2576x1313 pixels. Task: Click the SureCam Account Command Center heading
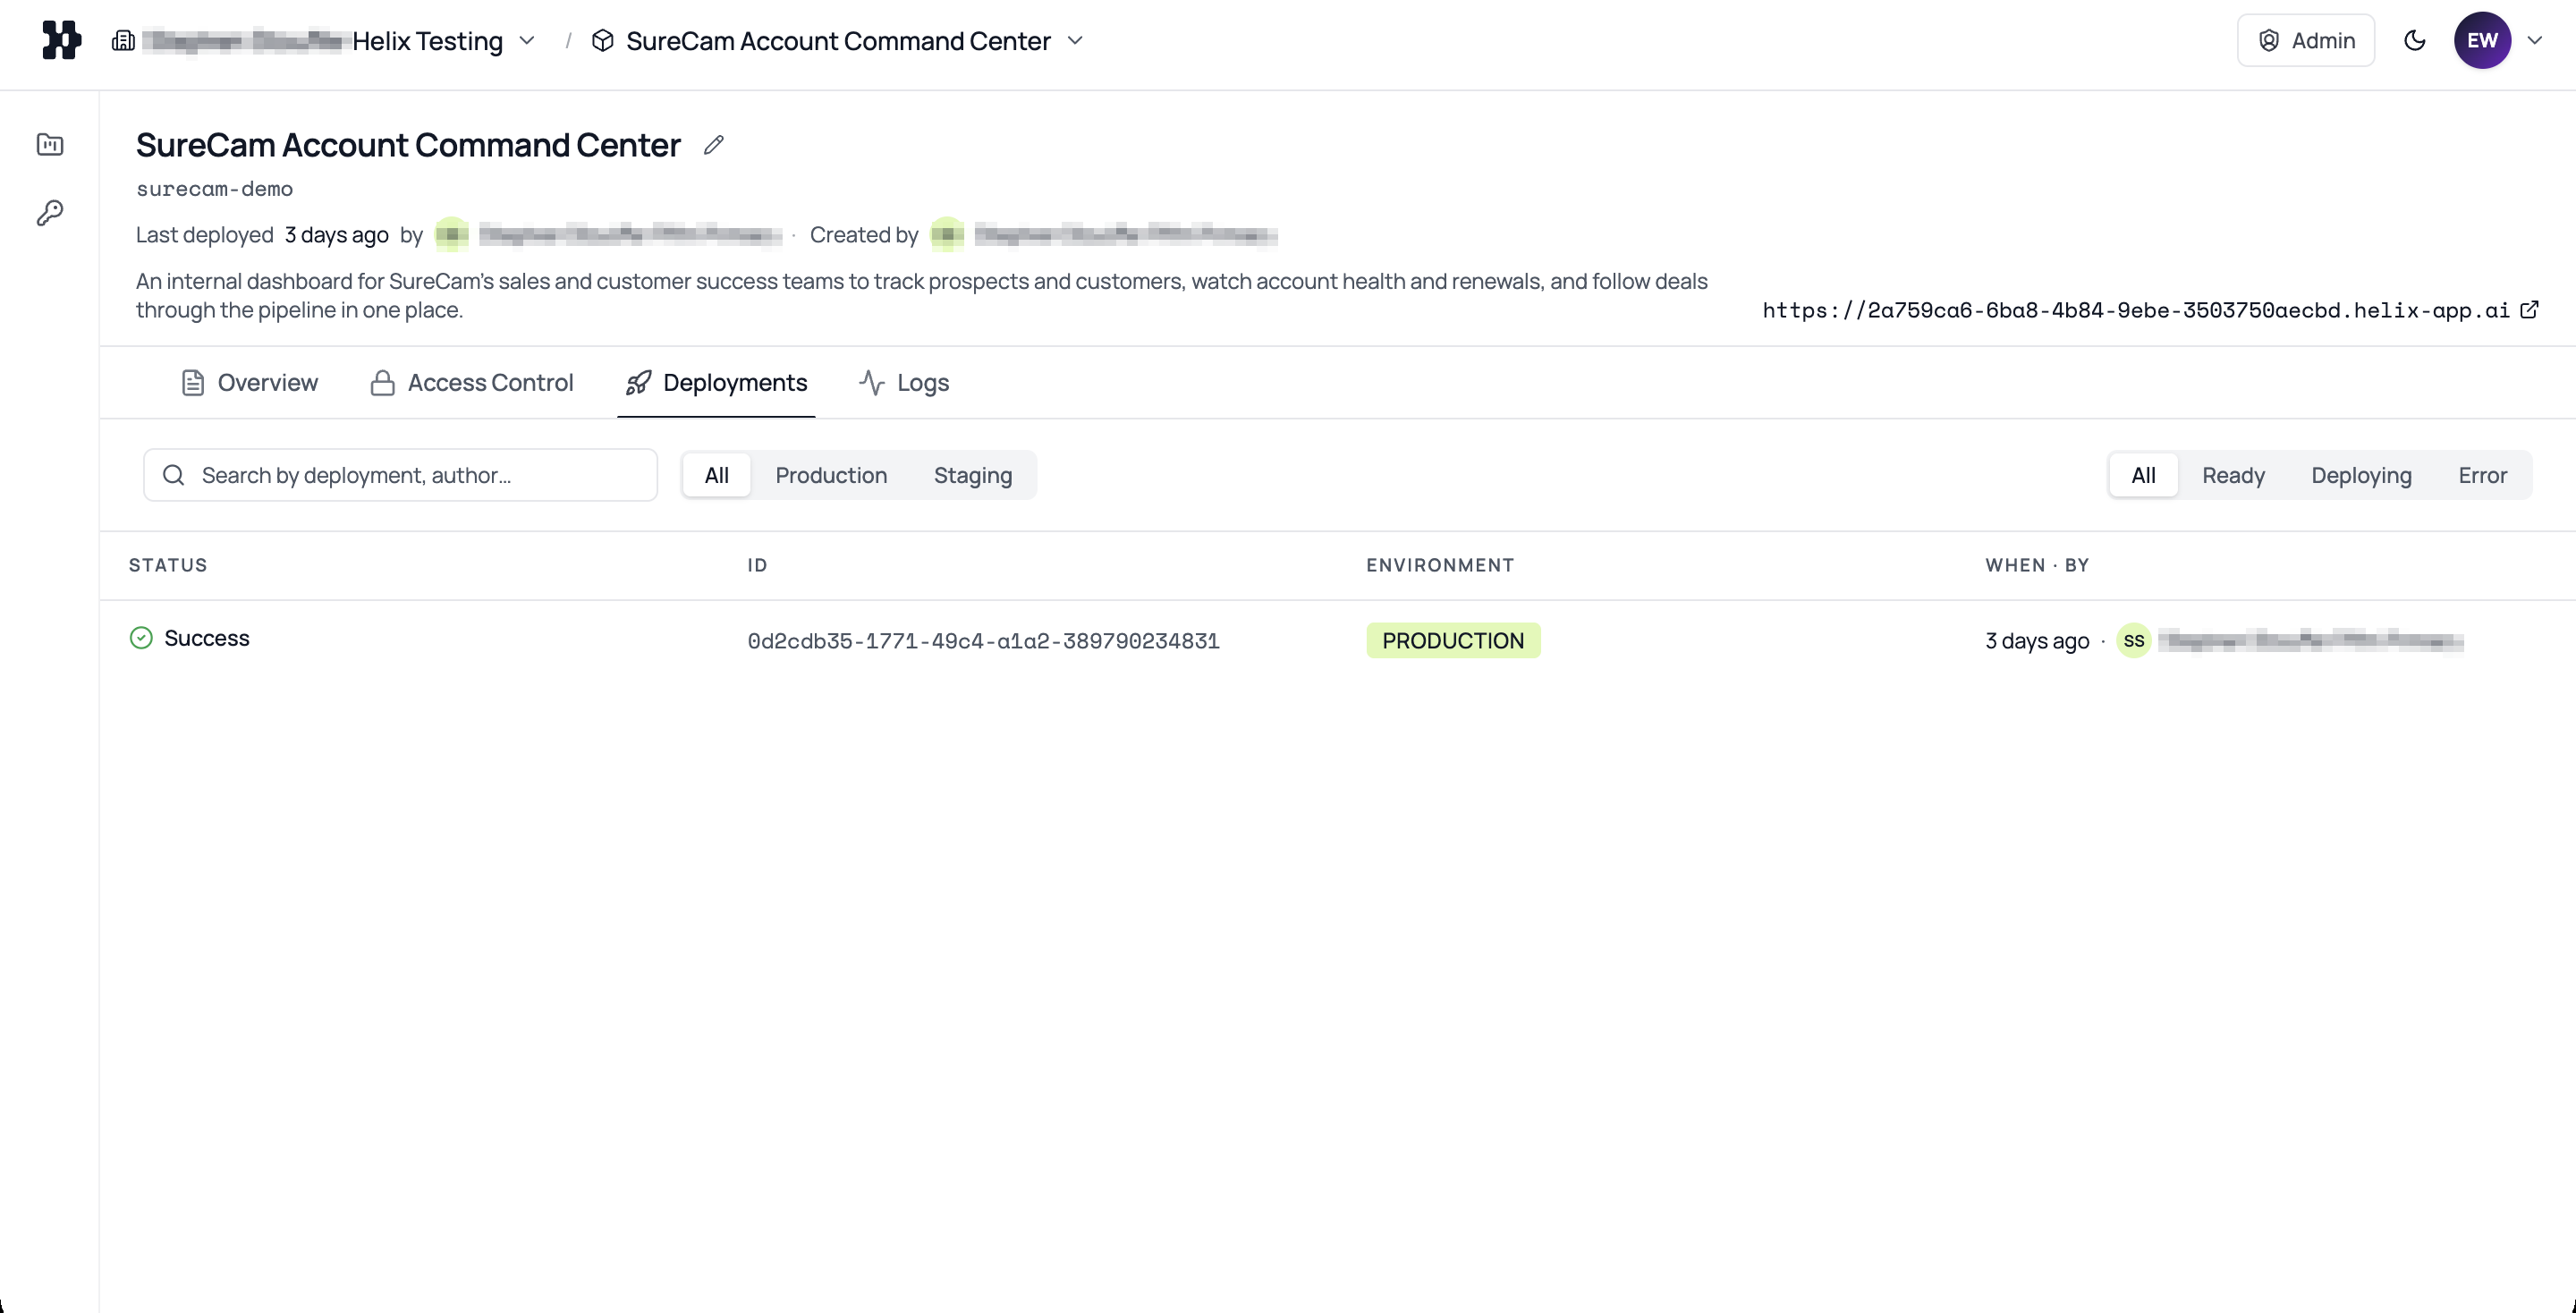point(408,145)
